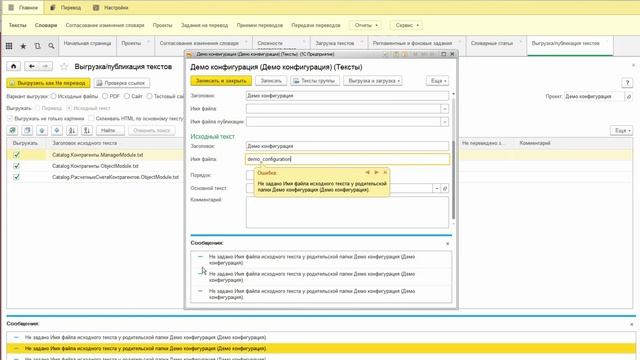Click the Проверка ссылок button
This screenshot has height=360, width=640.
[x=122, y=83]
